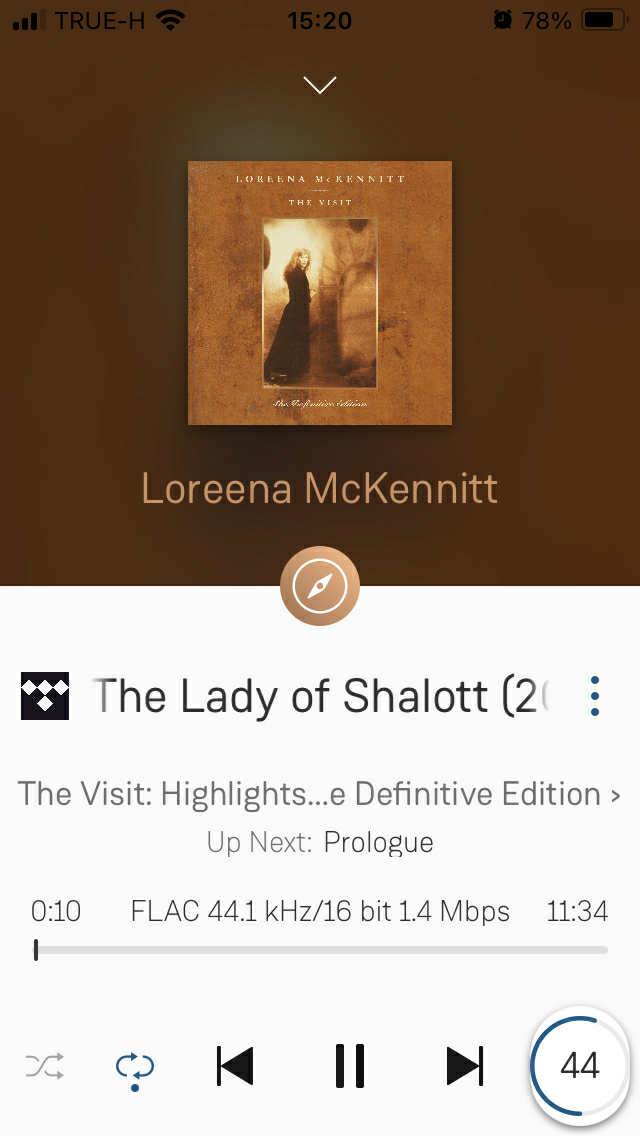The image size is (640, 1136).
Task: Tap the album chevron arrow
Action: (x=615, y=795)
